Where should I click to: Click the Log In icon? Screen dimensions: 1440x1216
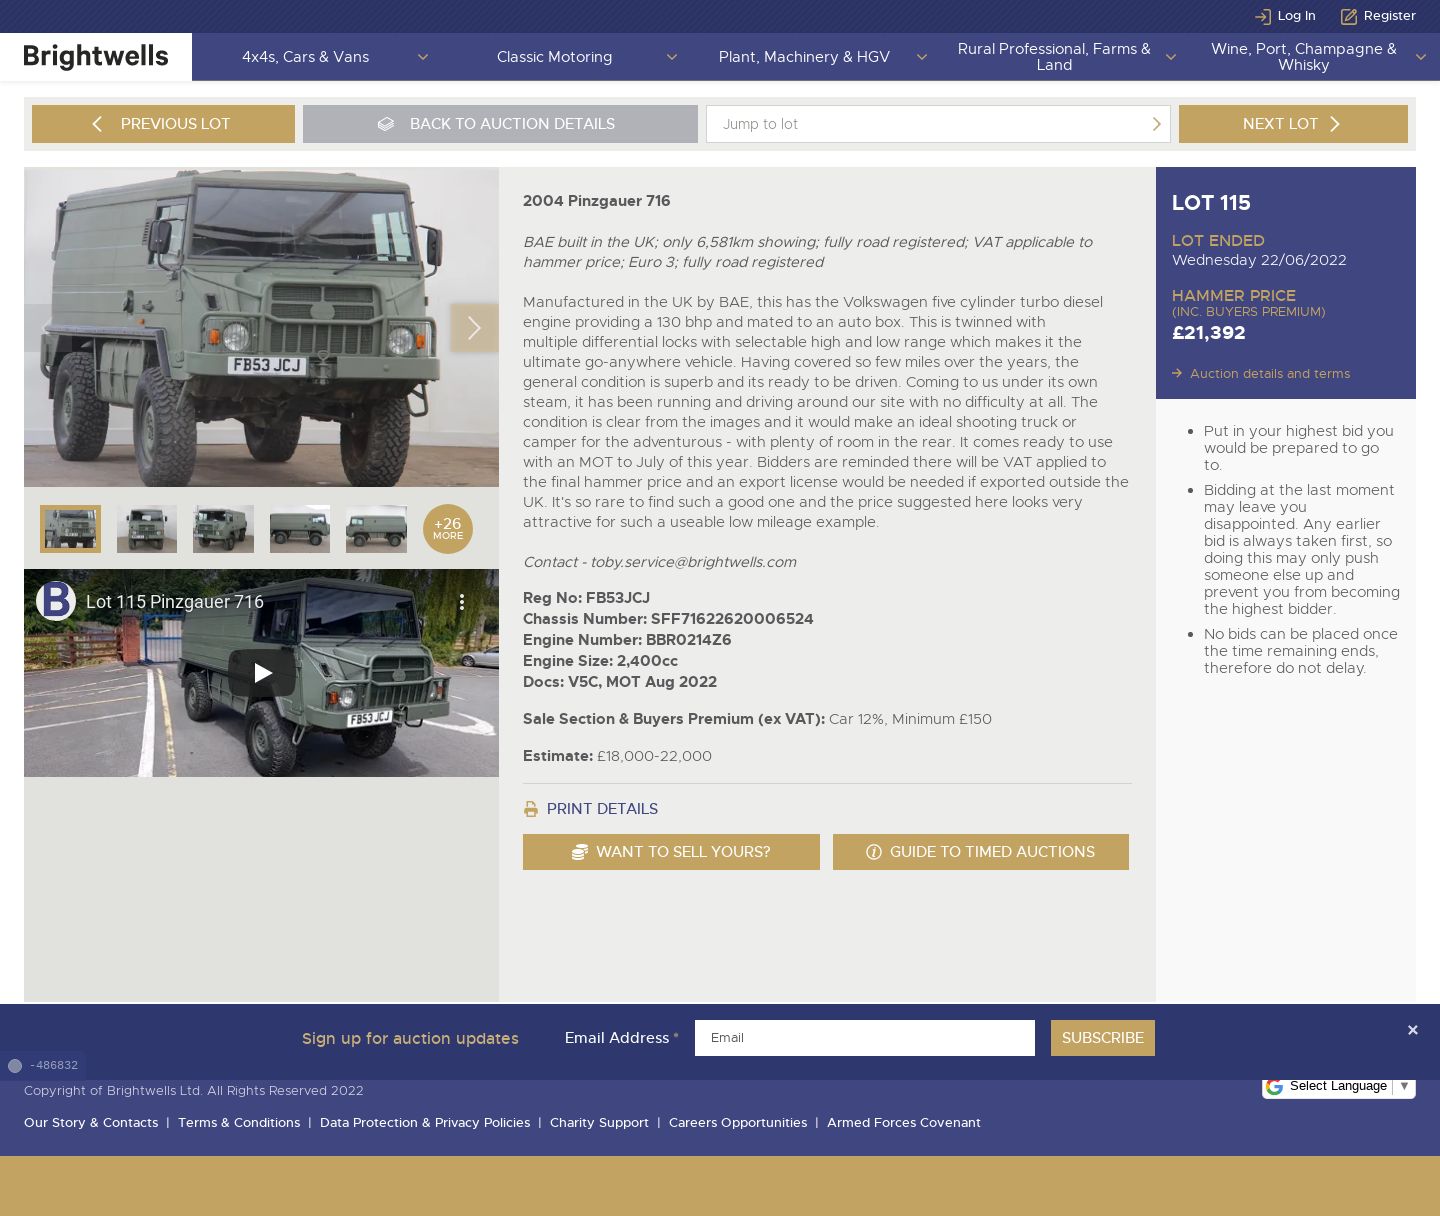click(1263, 16)
